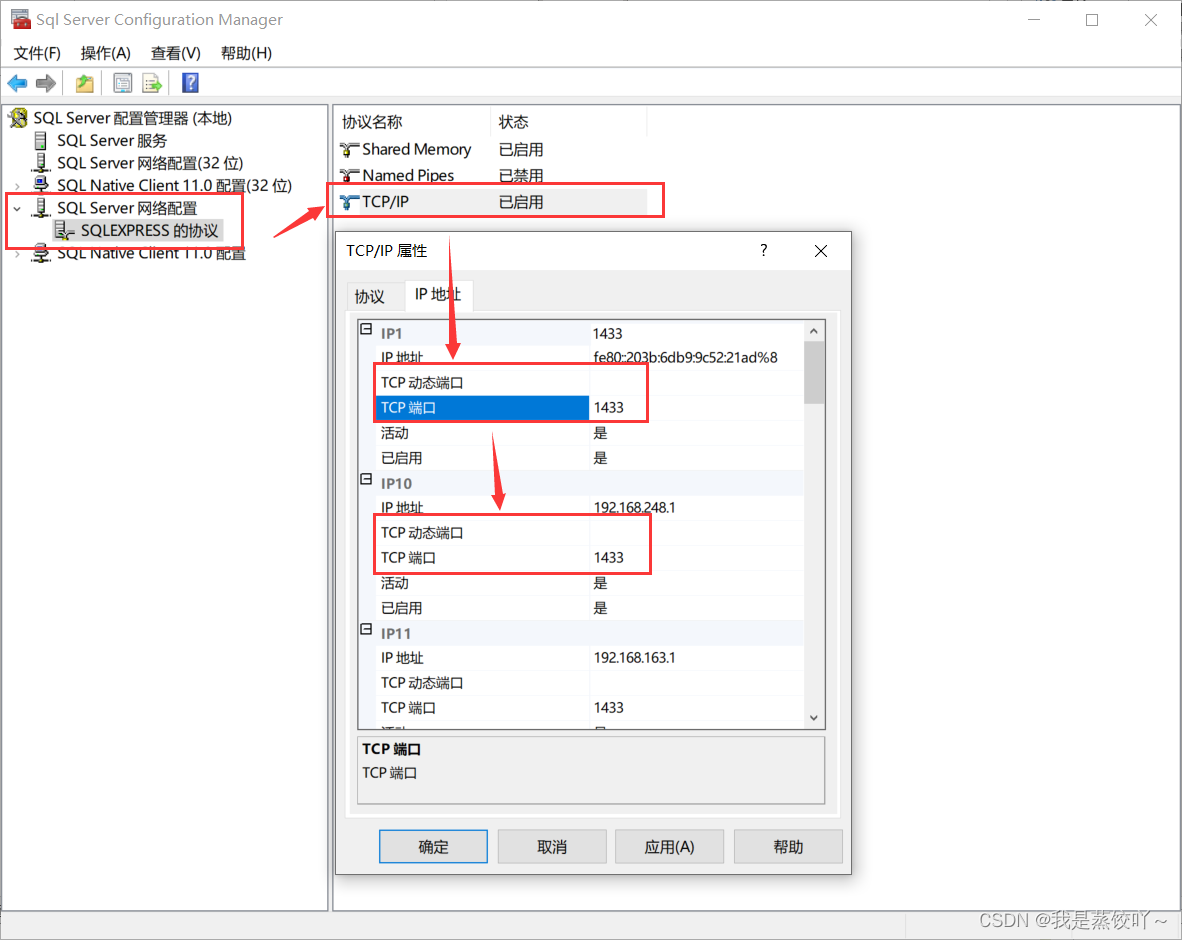Click the Back arrow toolbar icon
The height and width of the screenshot is (940, 1182).
(17, 83)
